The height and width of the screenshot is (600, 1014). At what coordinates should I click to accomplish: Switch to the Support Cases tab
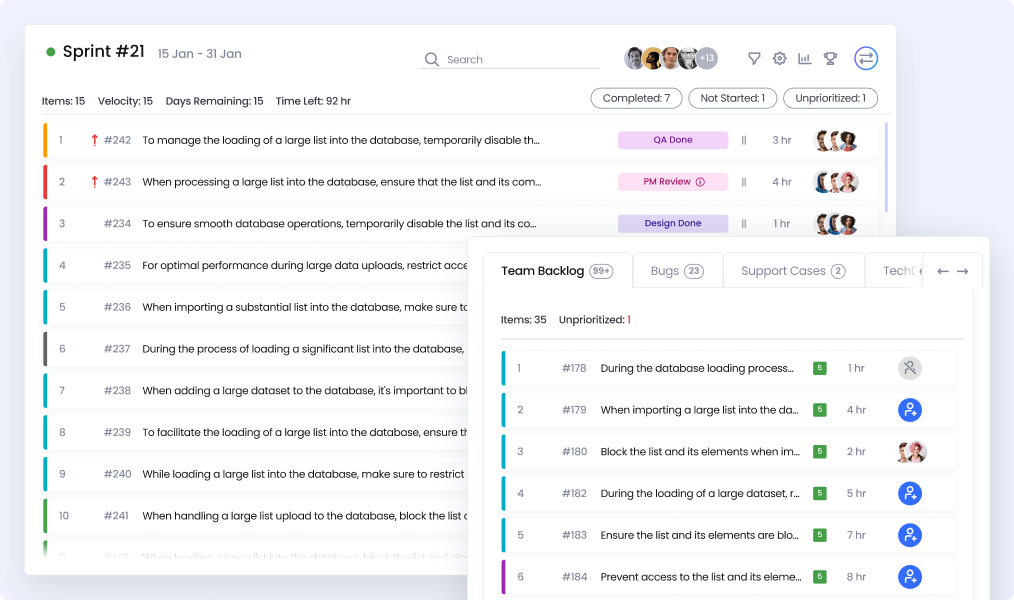click(x=793, y=271)
